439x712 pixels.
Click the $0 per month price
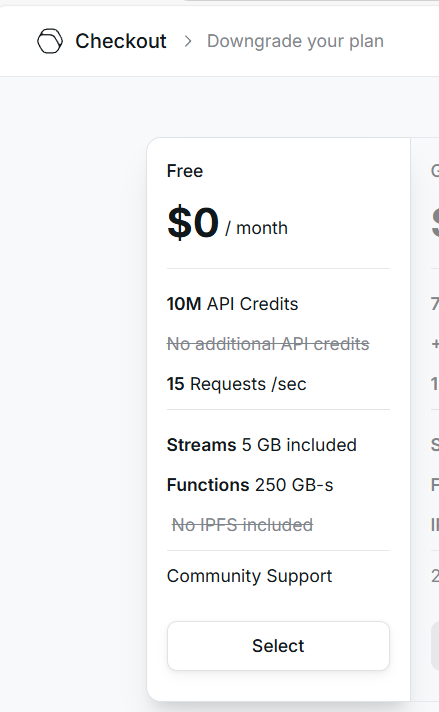pos(227,223)
